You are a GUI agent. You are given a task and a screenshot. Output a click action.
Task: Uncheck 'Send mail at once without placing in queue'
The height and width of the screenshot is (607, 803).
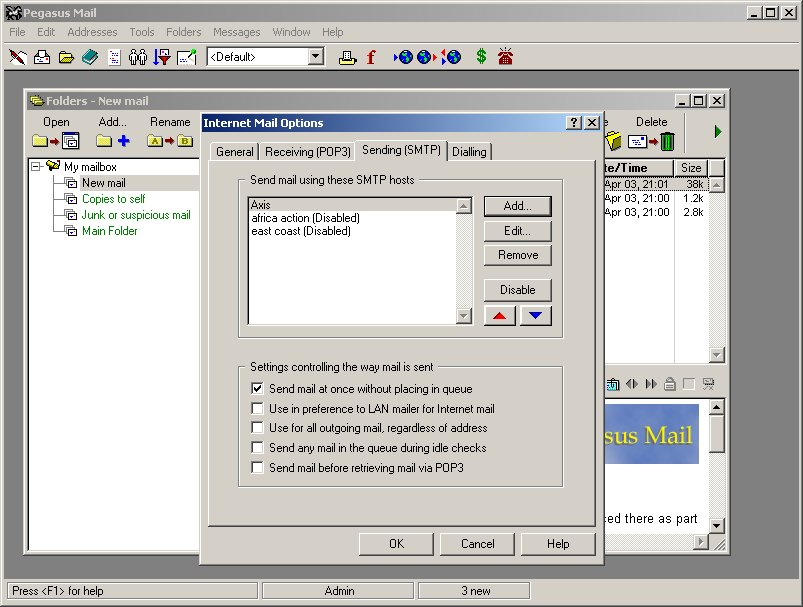click(x=257, y=389)
